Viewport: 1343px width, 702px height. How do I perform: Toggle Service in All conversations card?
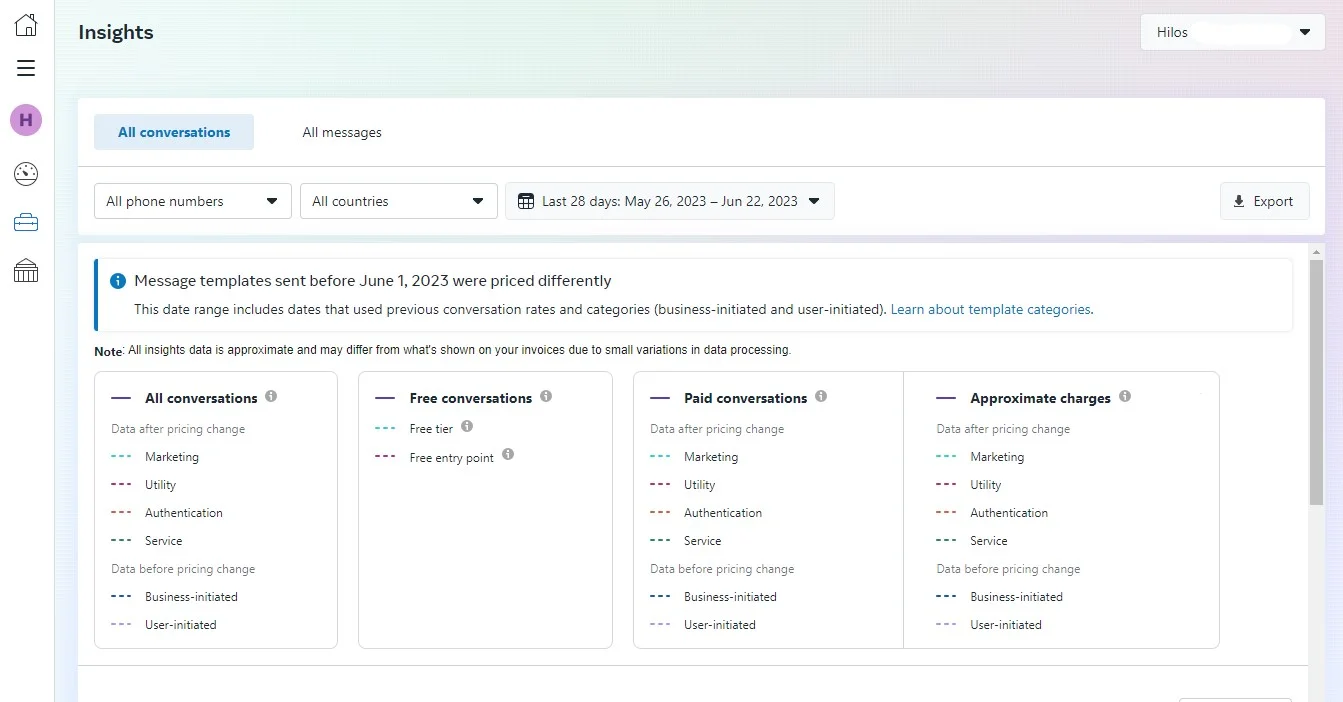click(x=147, y=541)
